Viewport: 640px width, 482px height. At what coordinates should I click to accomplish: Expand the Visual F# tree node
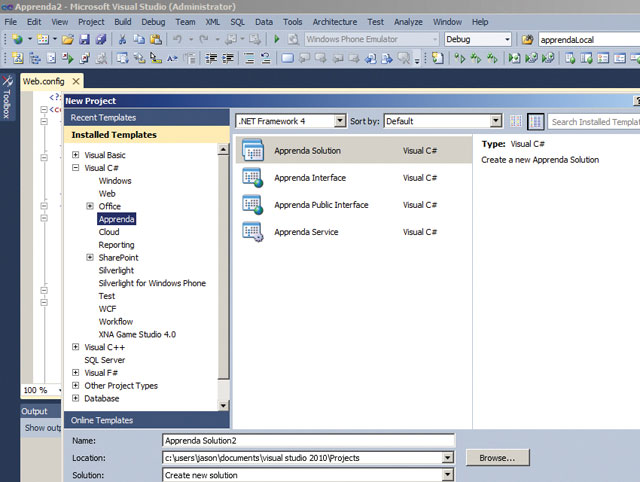click(76, 372)
